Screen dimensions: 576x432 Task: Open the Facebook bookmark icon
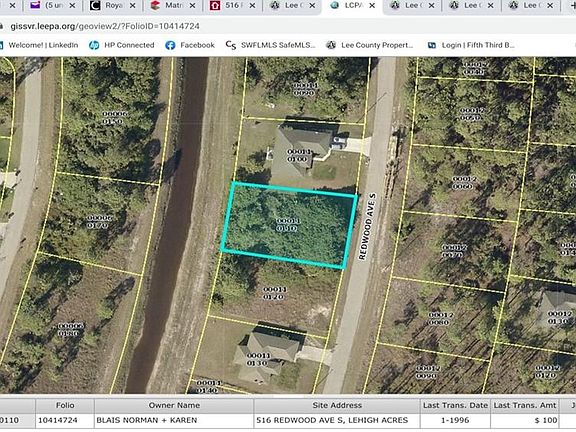170,45
